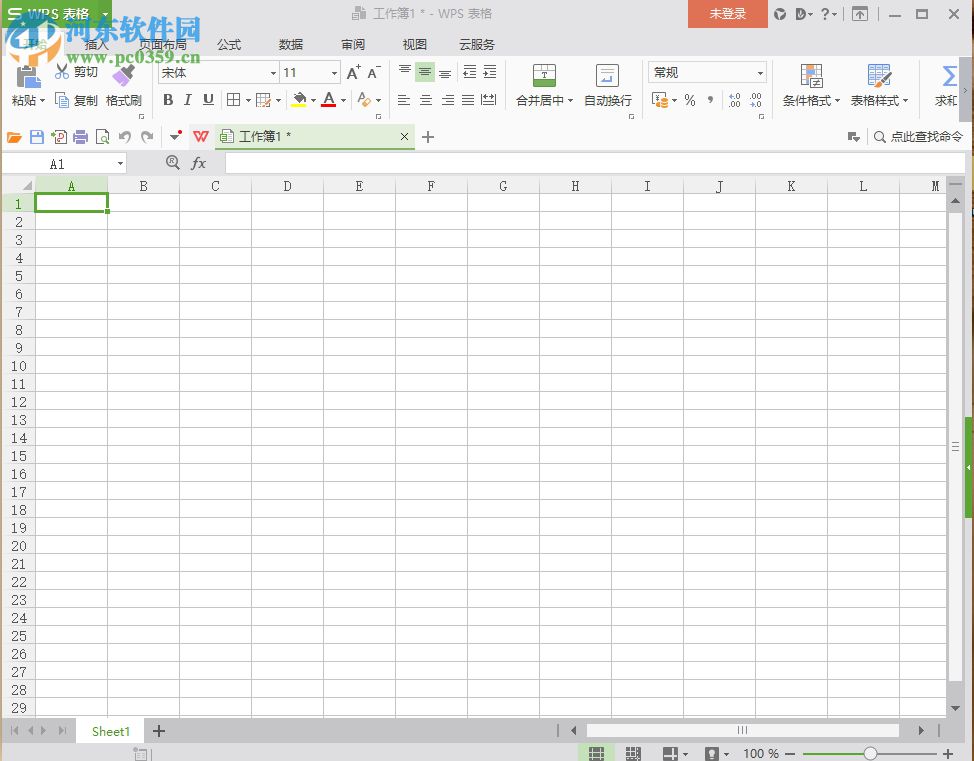Click the decrease indent icon

coord(470,72)
